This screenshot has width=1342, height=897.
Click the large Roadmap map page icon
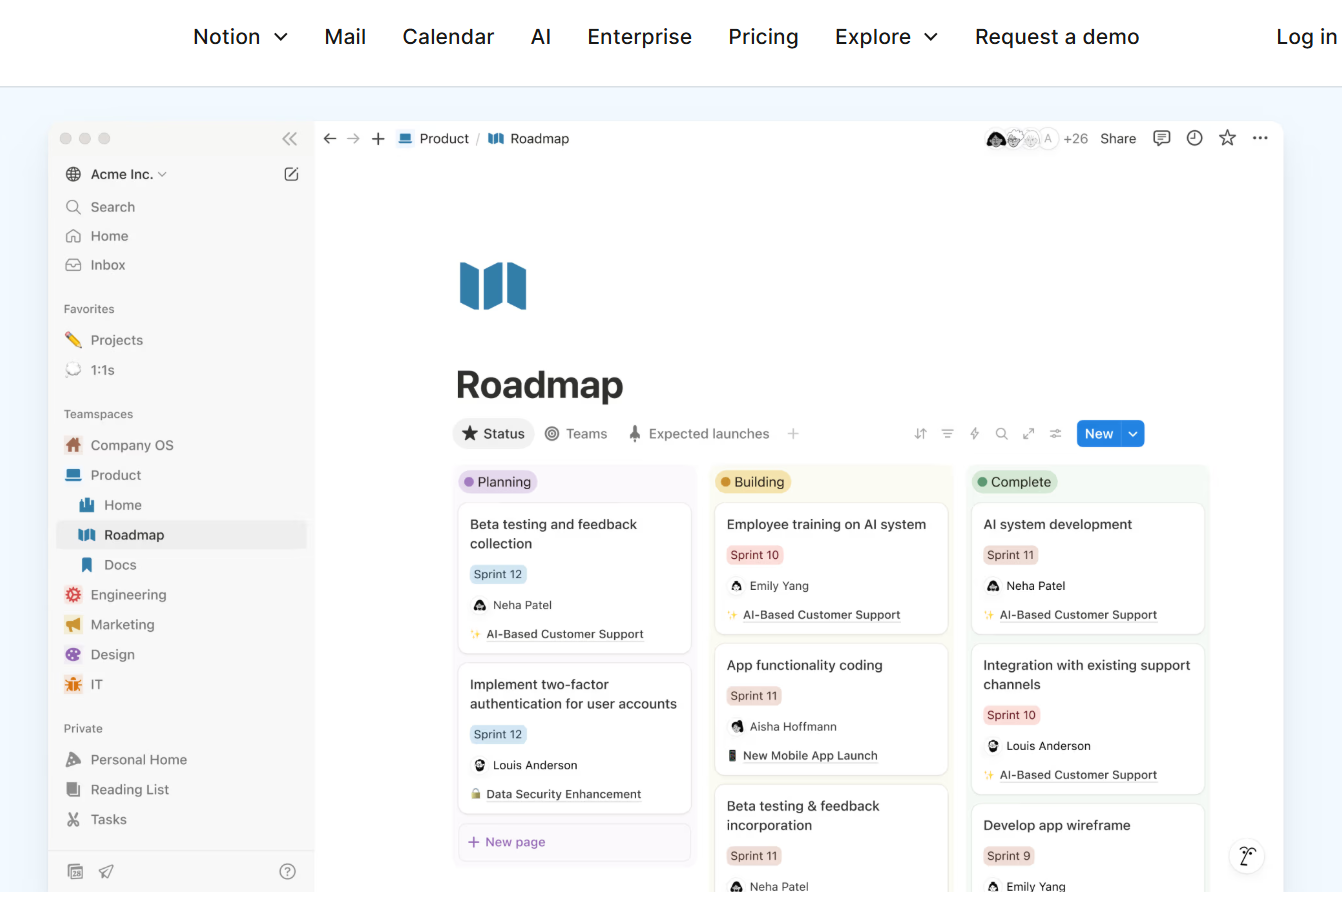tap(493, 286)
